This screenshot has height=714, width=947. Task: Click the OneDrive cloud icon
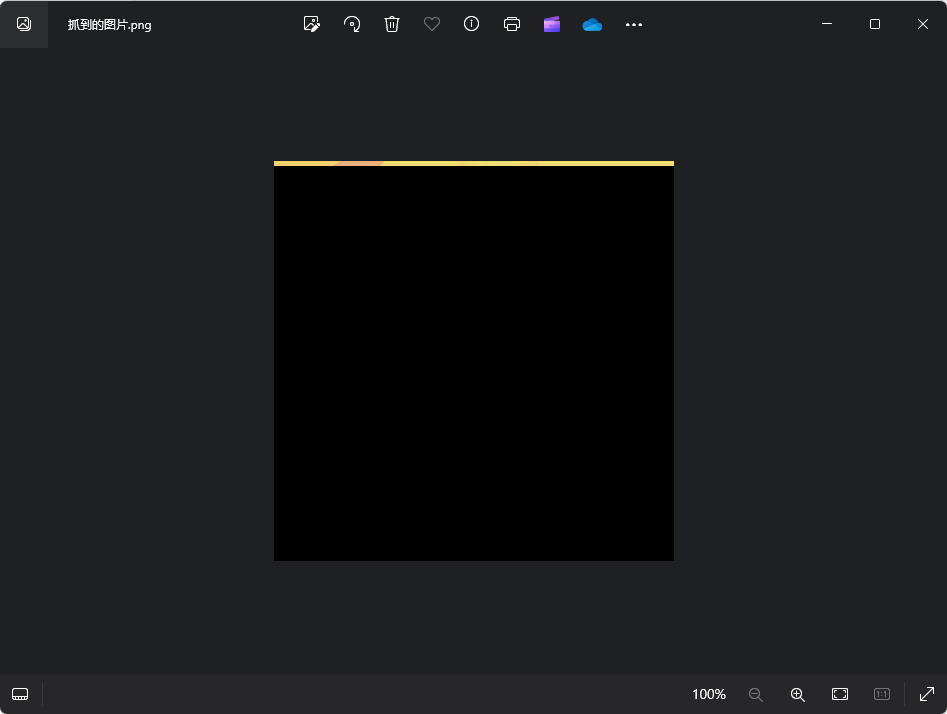592,24
